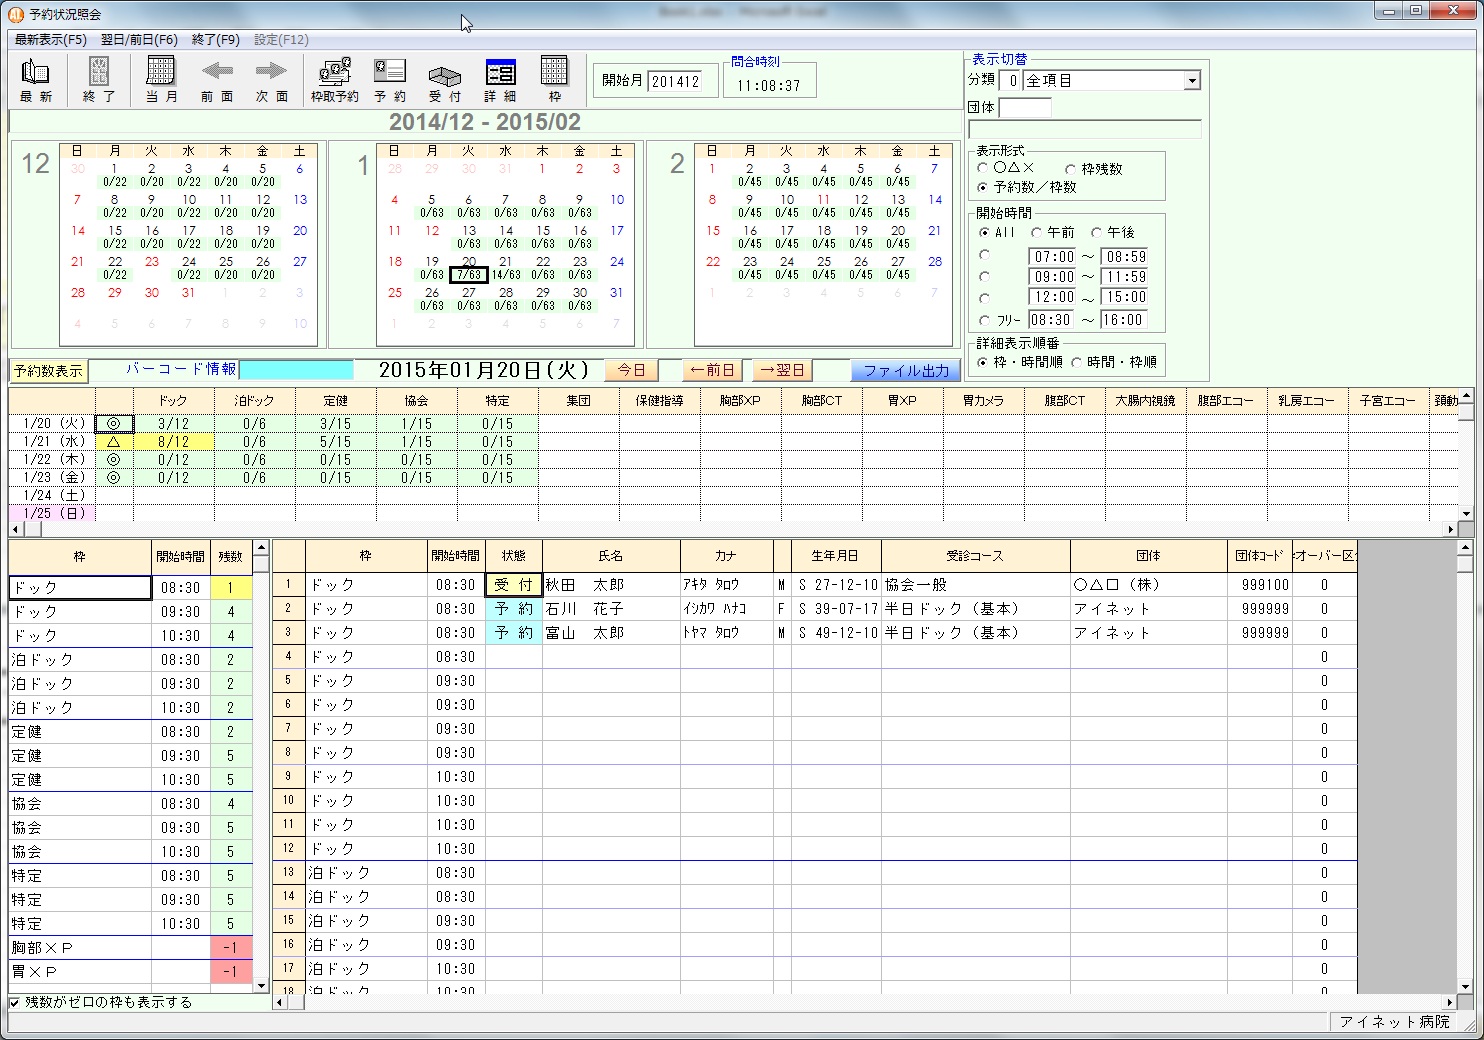Click the ◎ status mark for 1/22
The height and width of the screenshot is (1040, 1484).
(114, 459)
